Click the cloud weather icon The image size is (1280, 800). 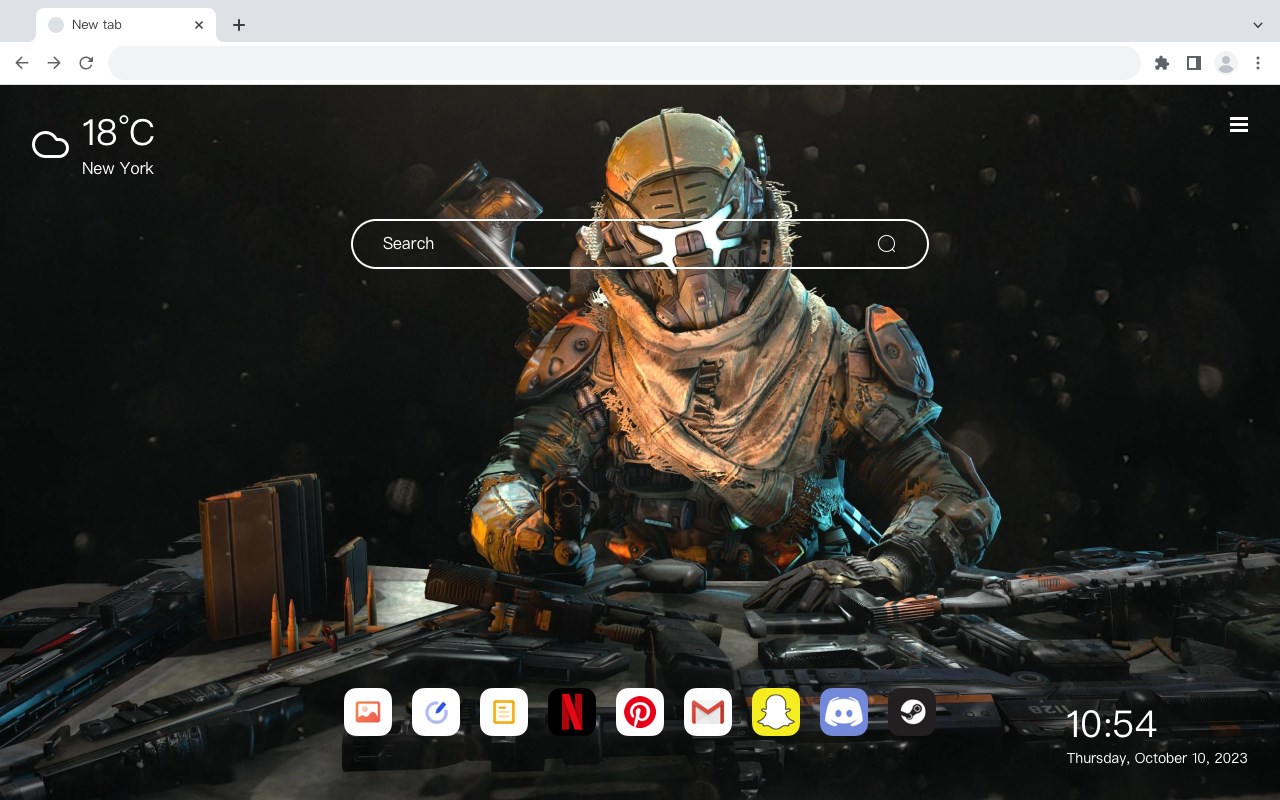50,146
